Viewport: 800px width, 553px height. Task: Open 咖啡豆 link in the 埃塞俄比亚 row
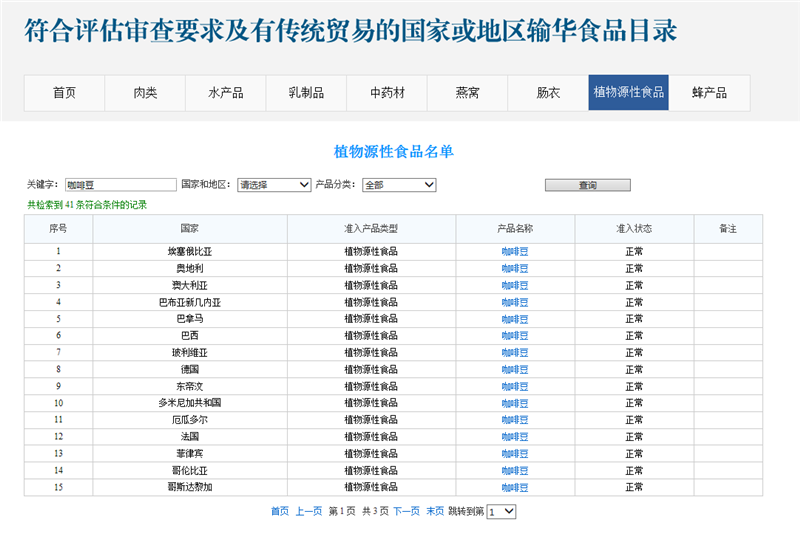click(x=515, y=252)
